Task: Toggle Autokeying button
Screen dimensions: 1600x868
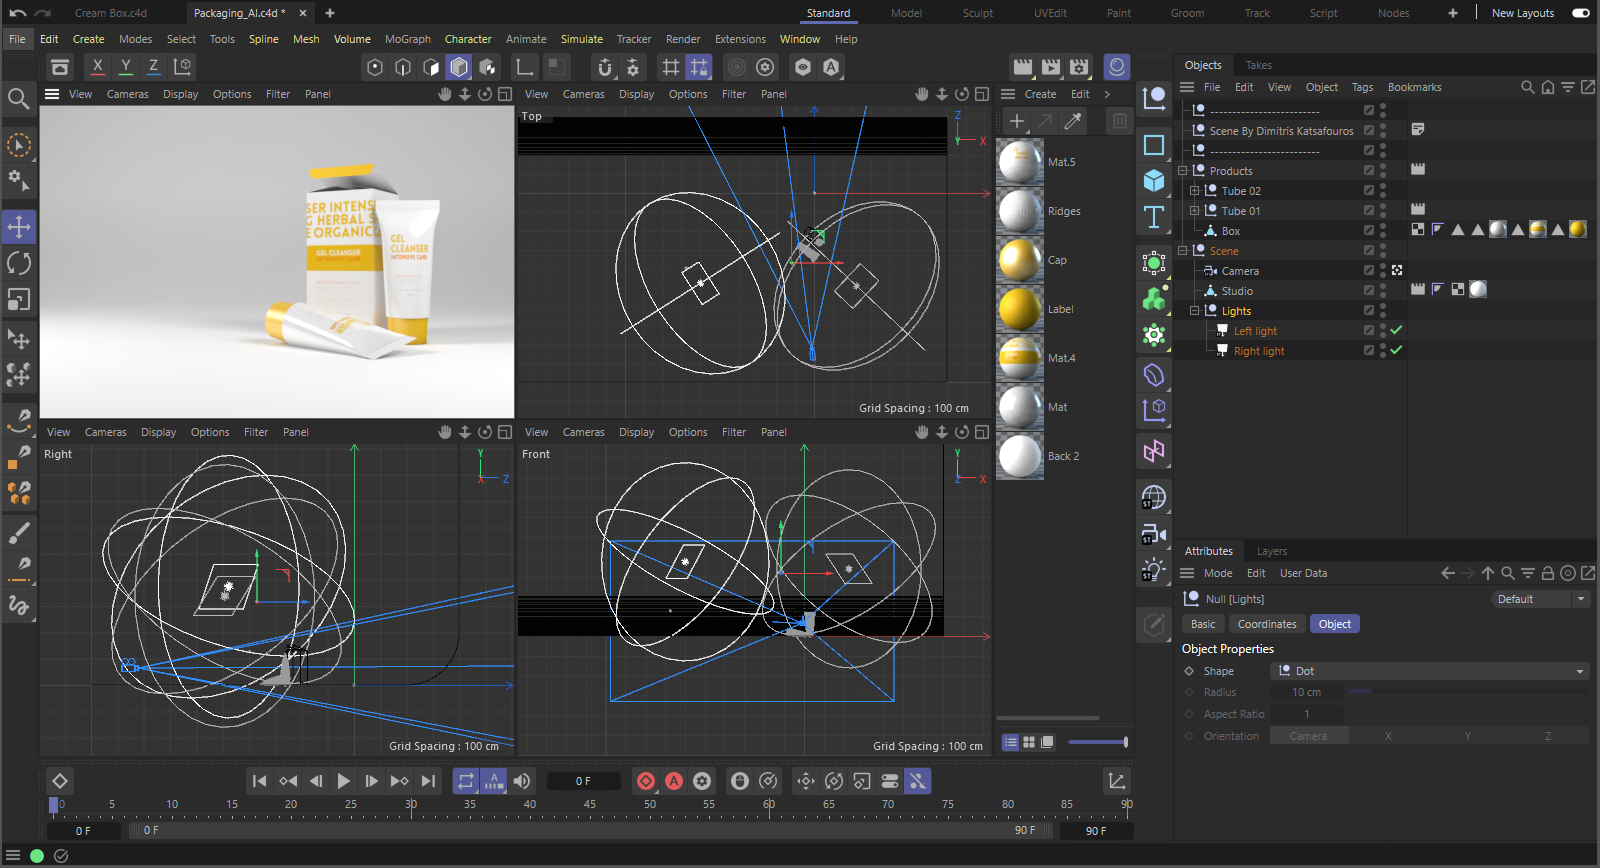Action: (x=674, y=781)
